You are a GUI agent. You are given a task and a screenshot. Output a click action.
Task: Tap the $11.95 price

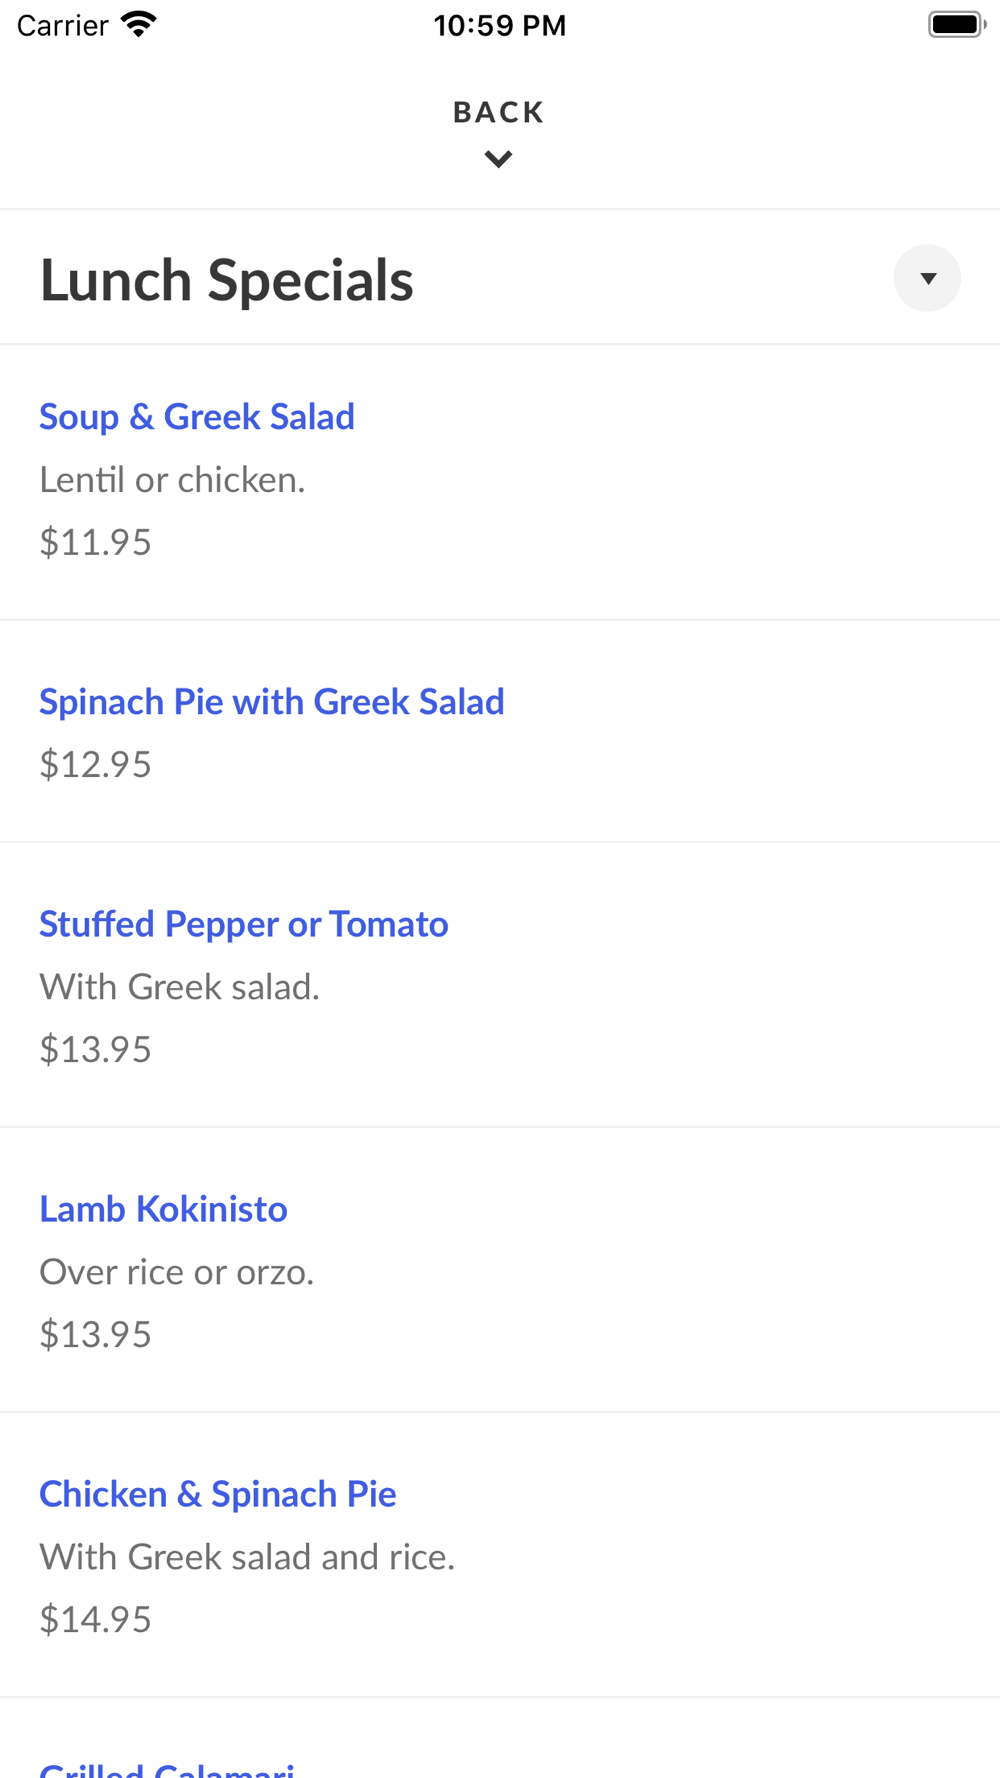(95, 542)
